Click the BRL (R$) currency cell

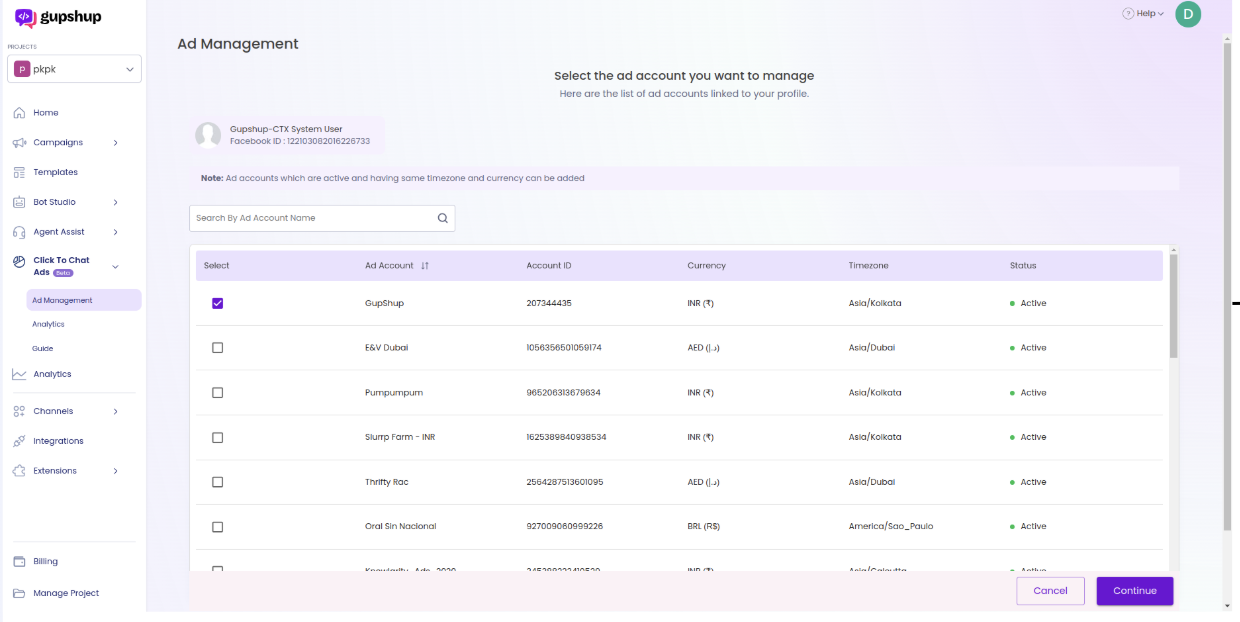click(x=704, y=527)
